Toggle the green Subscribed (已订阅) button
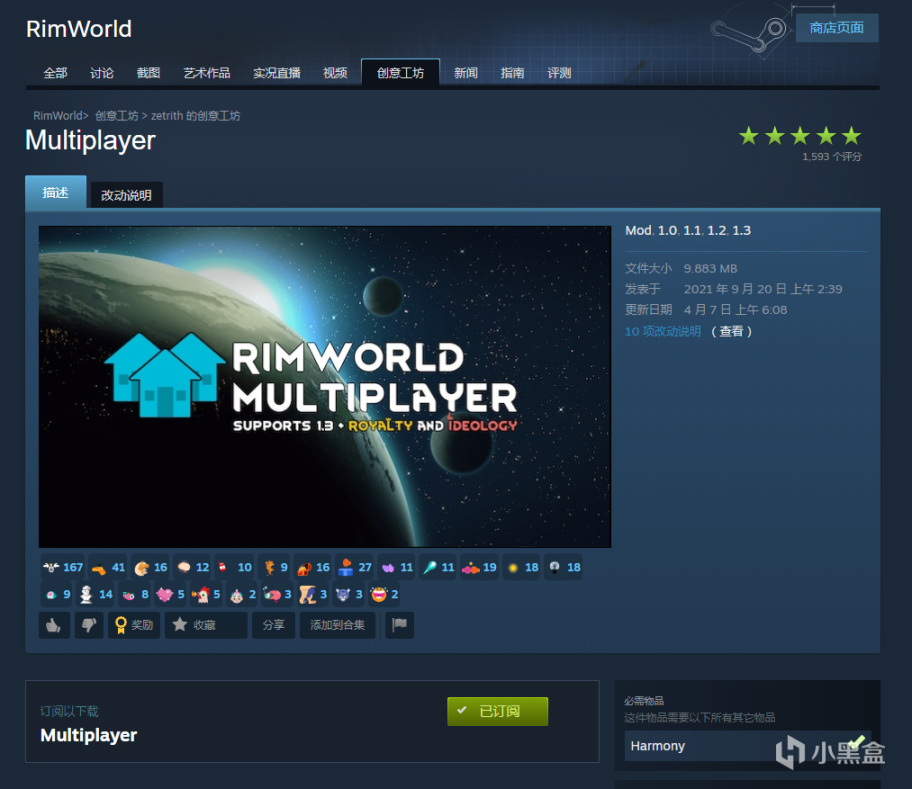 497,711
